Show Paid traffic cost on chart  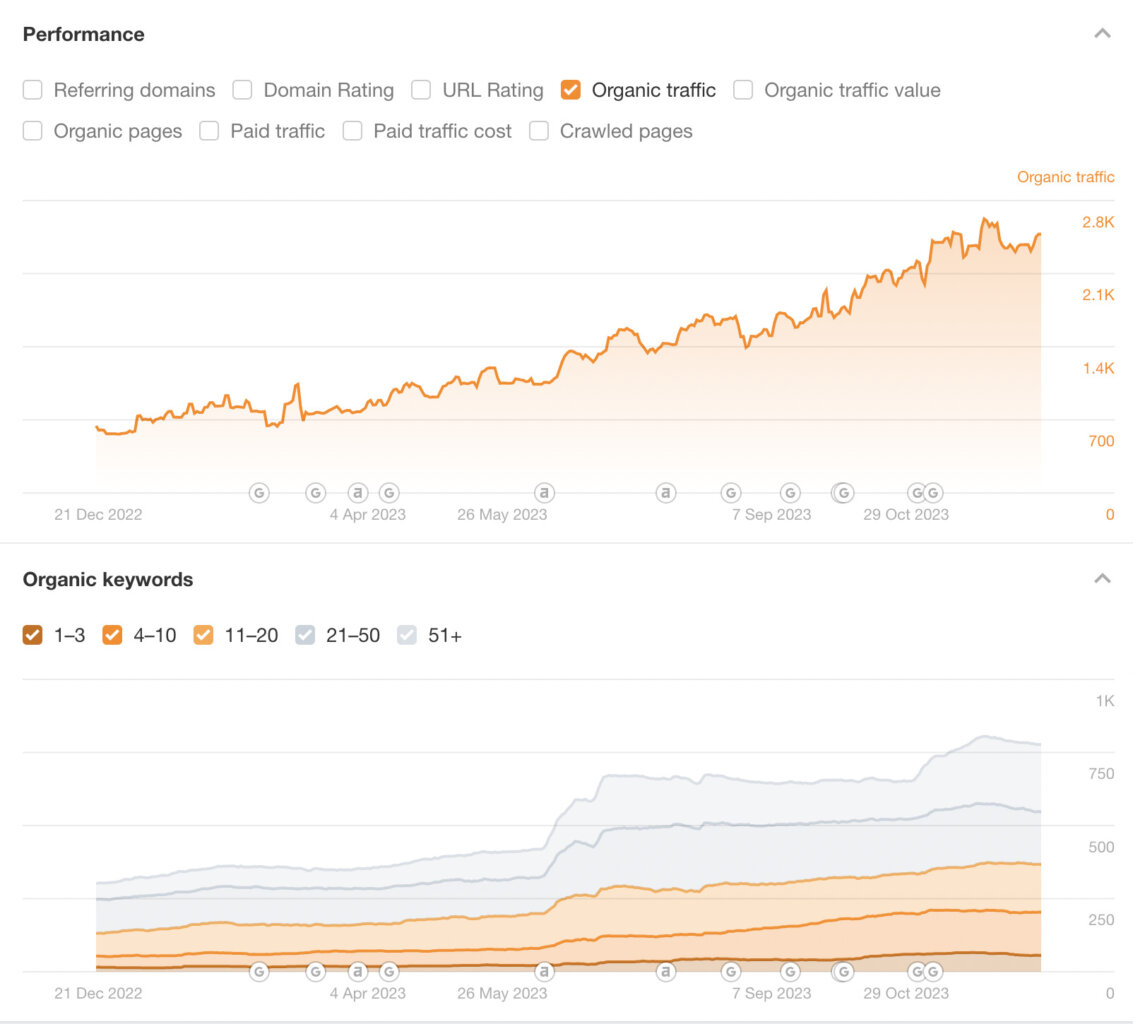point(352,131)
